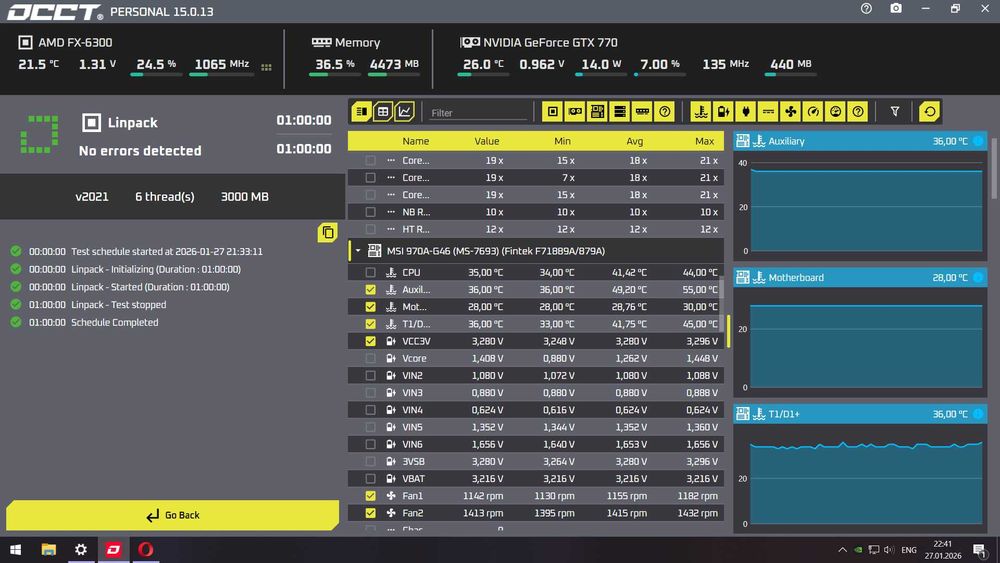Open File Explorer from the taskbar
Screen dimensions: 1000x563
48,550
